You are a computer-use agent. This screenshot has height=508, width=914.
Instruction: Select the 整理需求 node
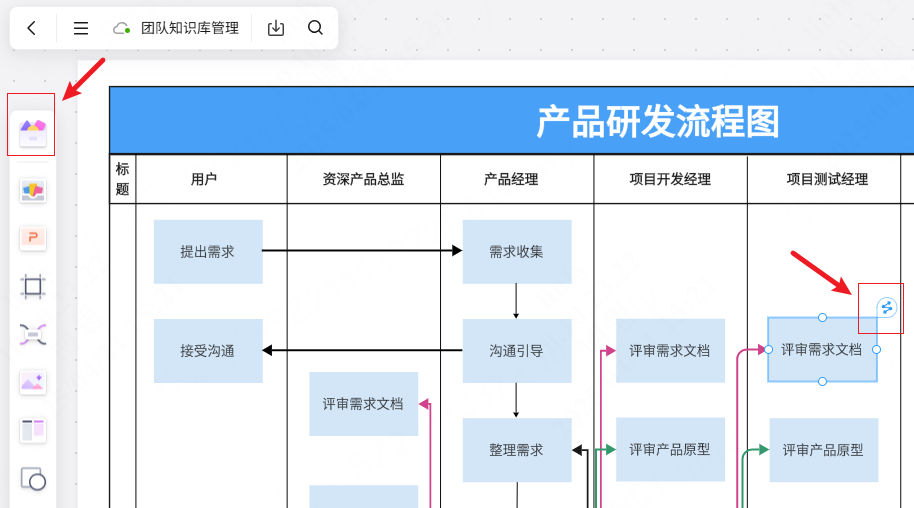pyautogui.click(x=517, y=450)
